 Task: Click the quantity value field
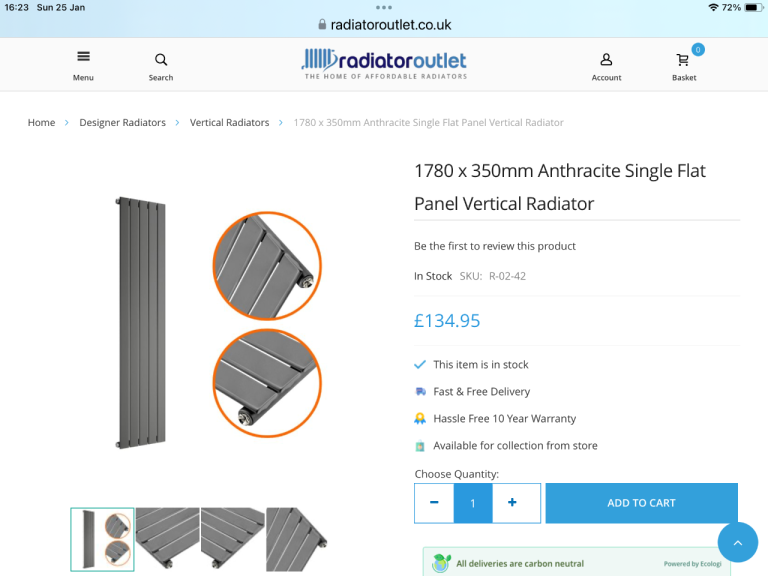(473, 503)
